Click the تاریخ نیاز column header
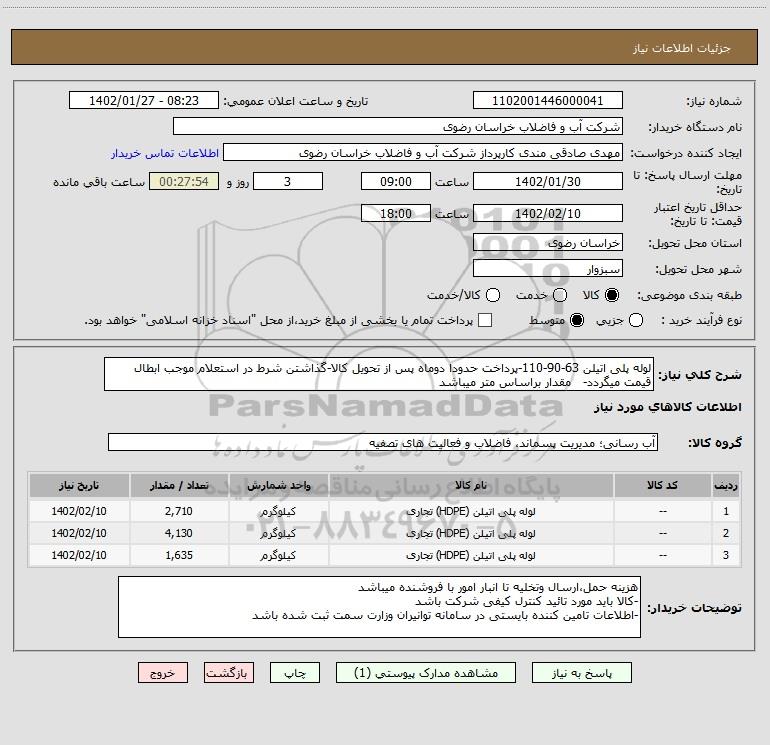Viewport: 770px width, 745px height. coord(79,486)
